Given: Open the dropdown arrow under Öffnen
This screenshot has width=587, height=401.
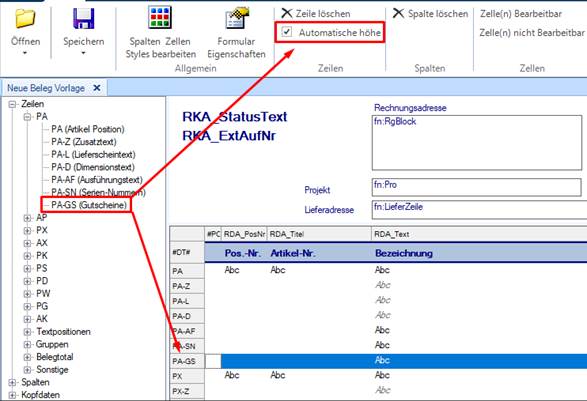Looking at the screenshot, I should (25, 53).
